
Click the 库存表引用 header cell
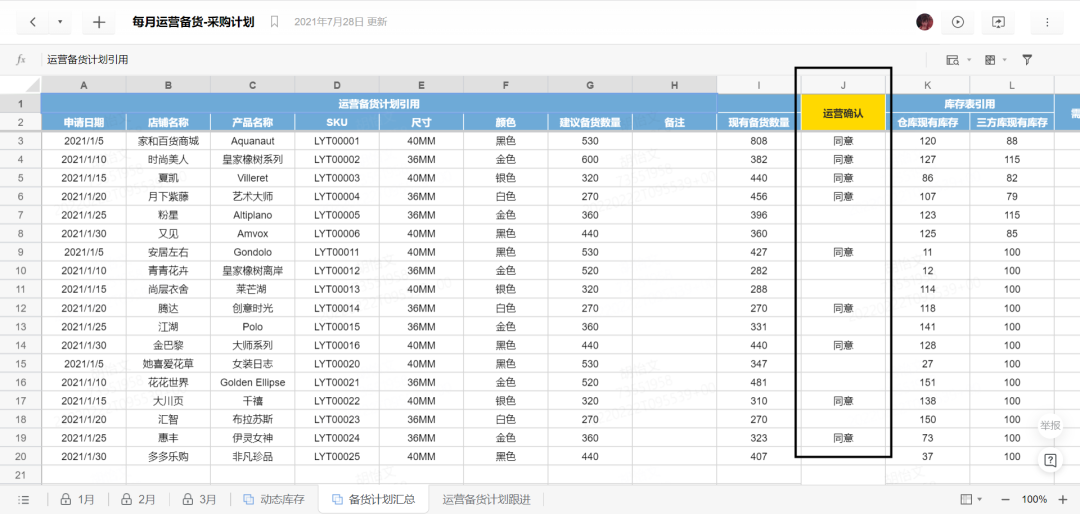coord(969,104)
